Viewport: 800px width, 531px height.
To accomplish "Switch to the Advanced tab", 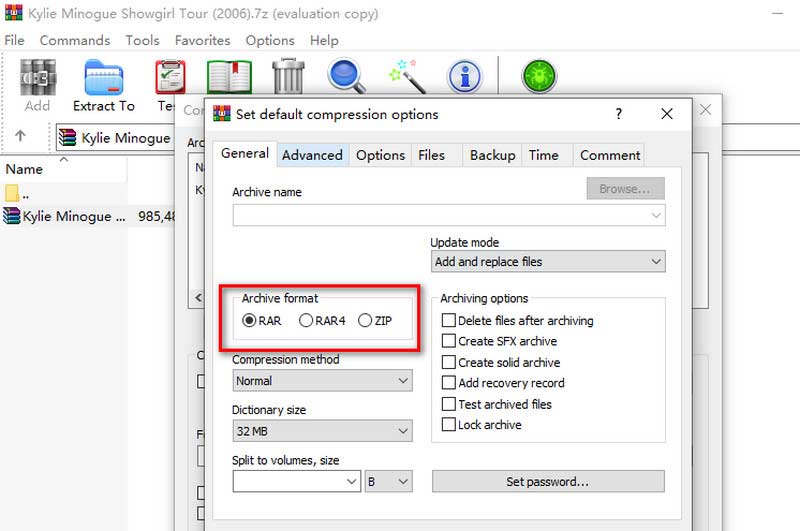I will tap(312, 155).
